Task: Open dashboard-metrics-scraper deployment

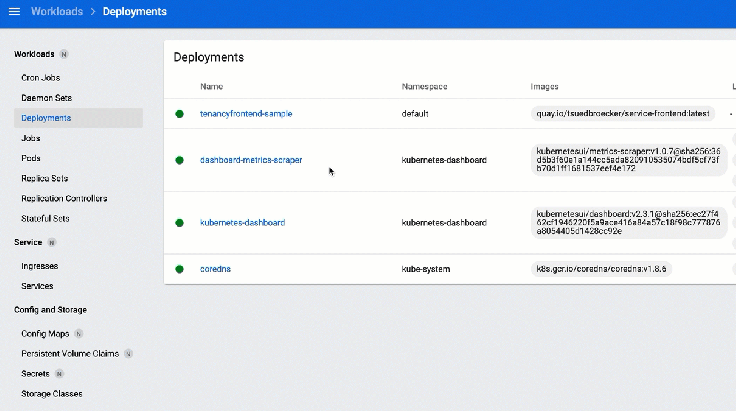Action: [251, 160]
